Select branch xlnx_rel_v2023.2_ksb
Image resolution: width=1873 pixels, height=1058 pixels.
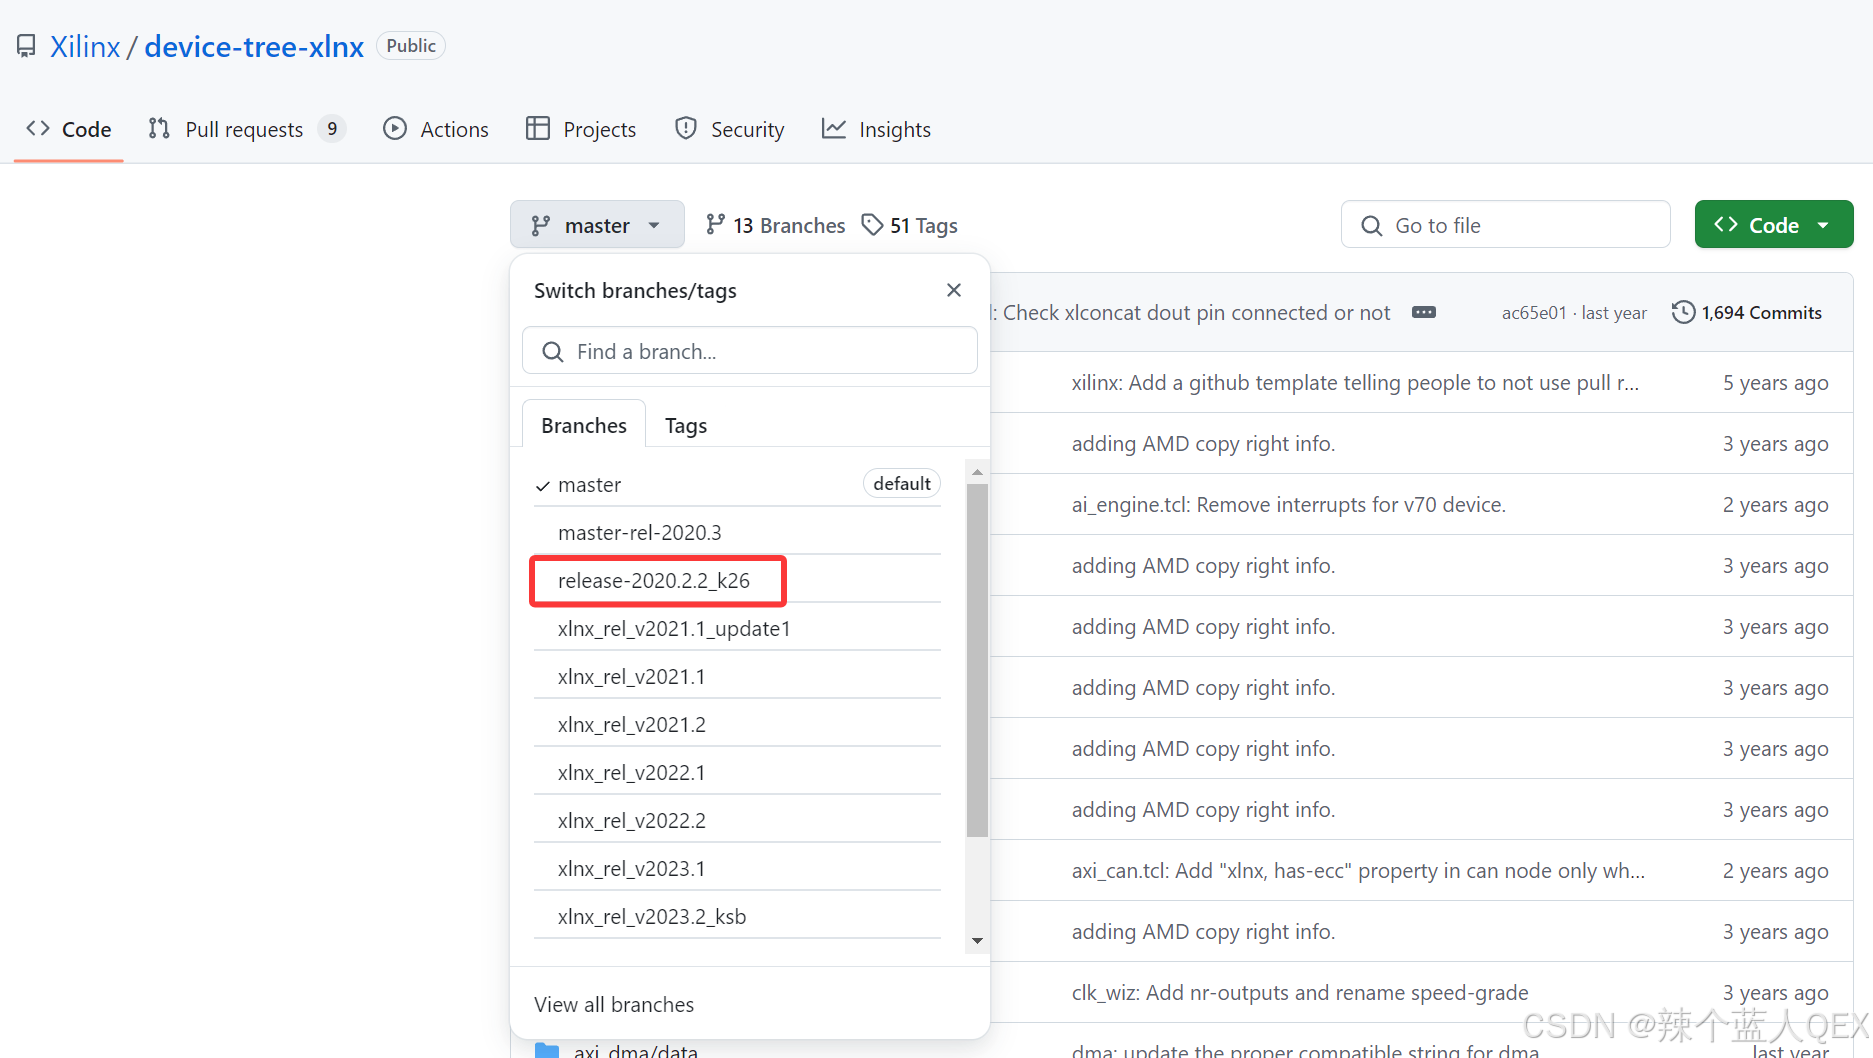tap(737, 916)
